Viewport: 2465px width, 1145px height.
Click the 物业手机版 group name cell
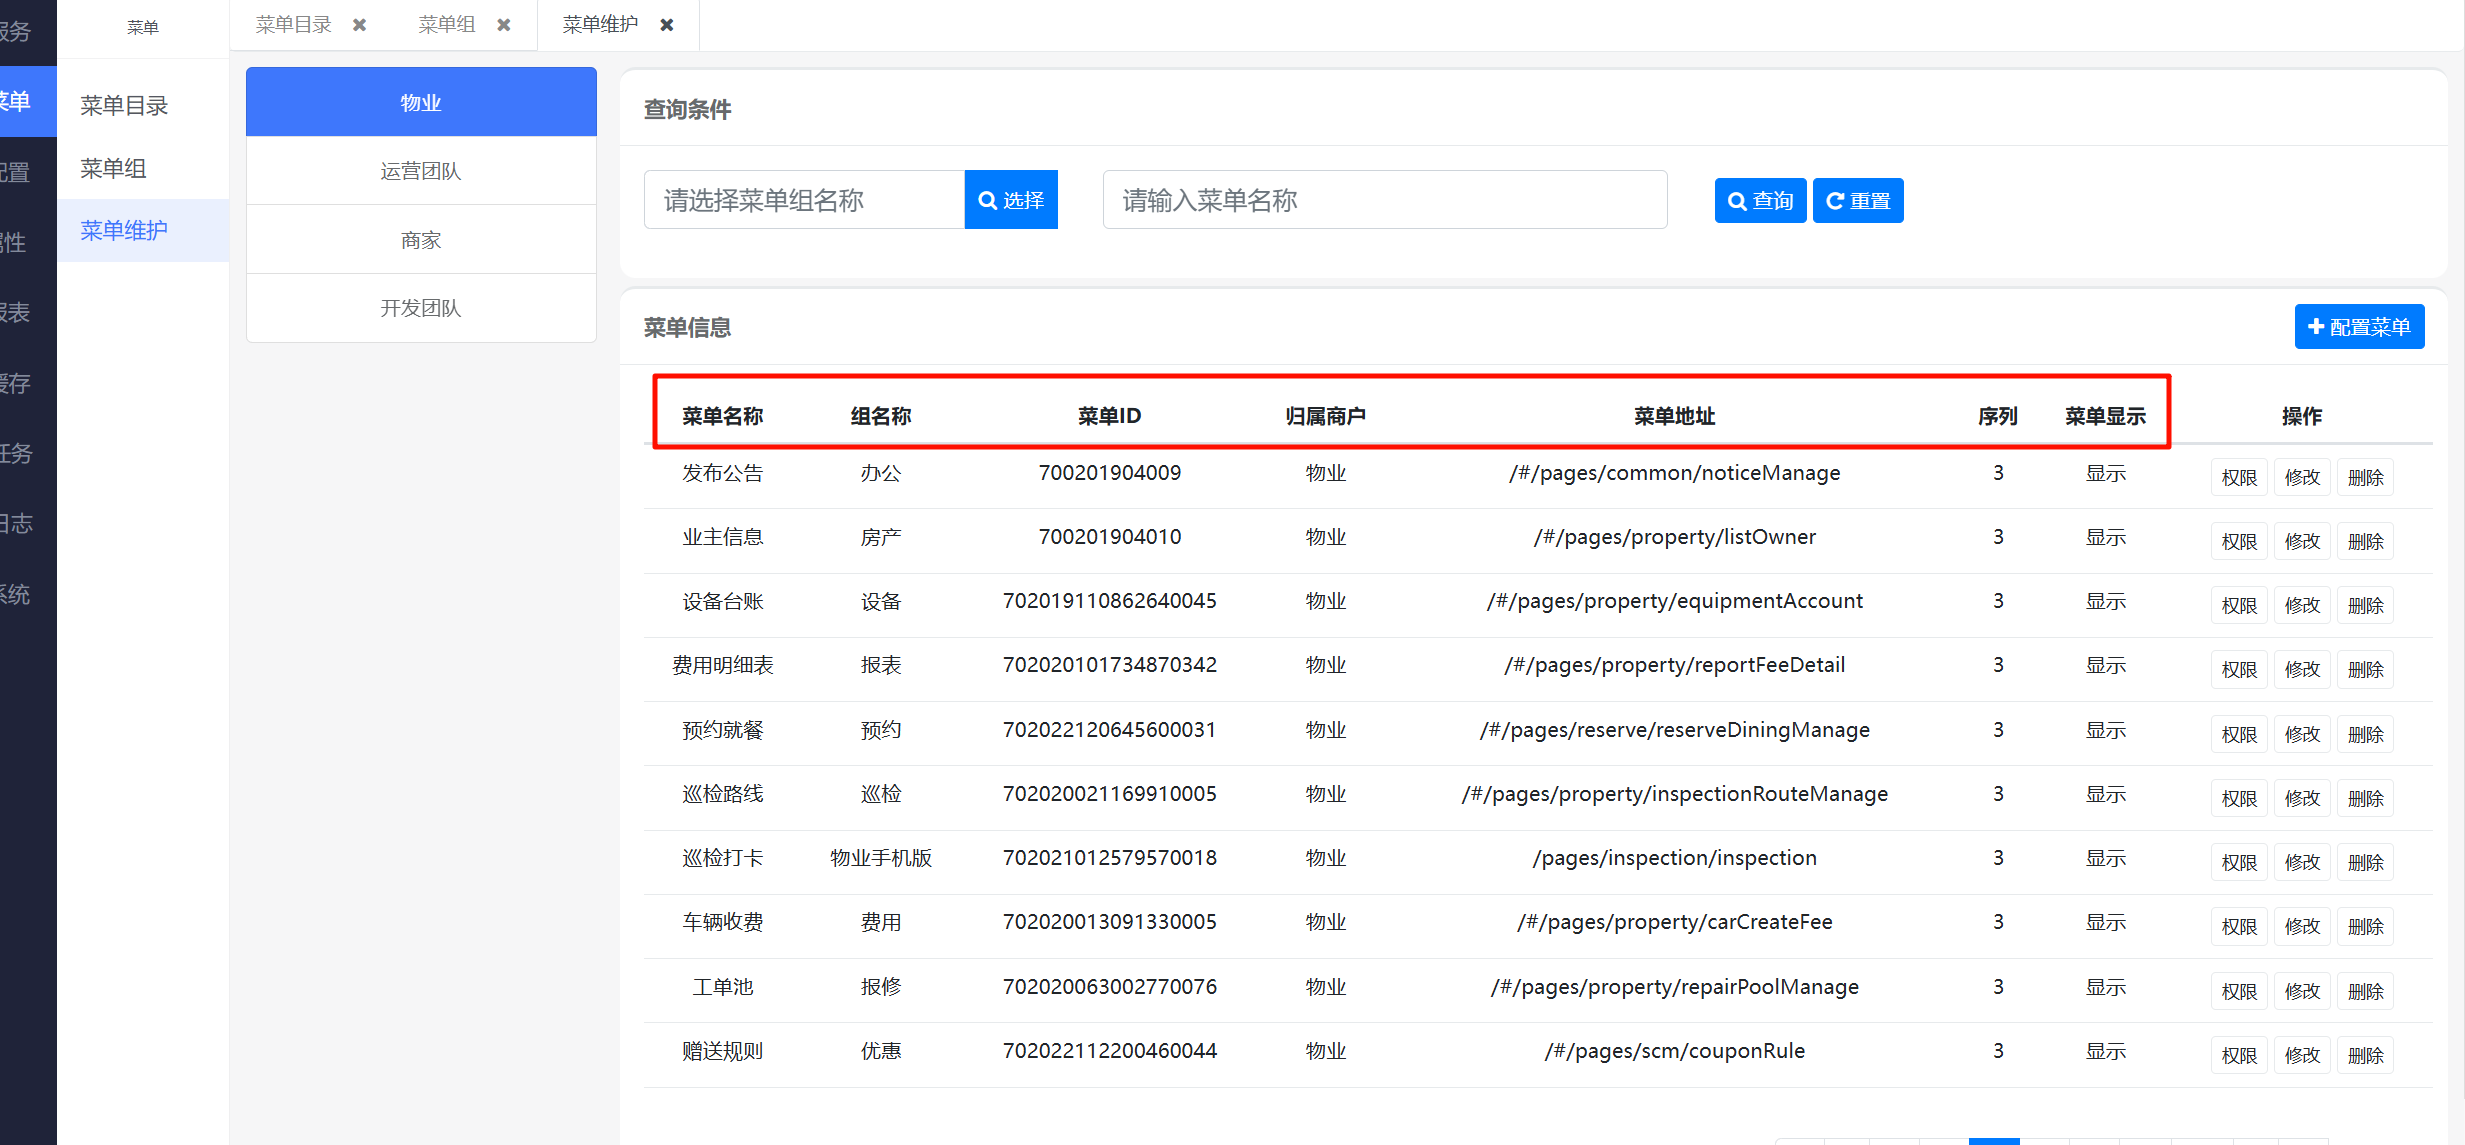pos(881,858)
